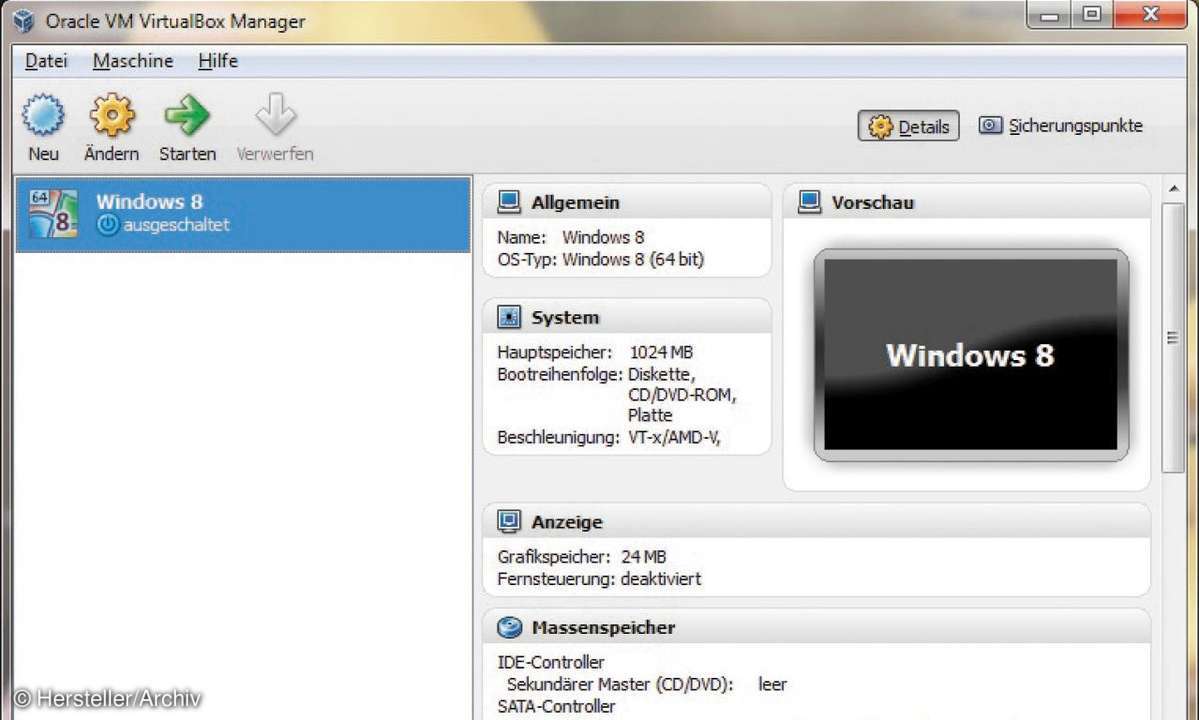Click the System section chip icon
Viewport: 1199px width, 720px height.
(x=509, y=316)
